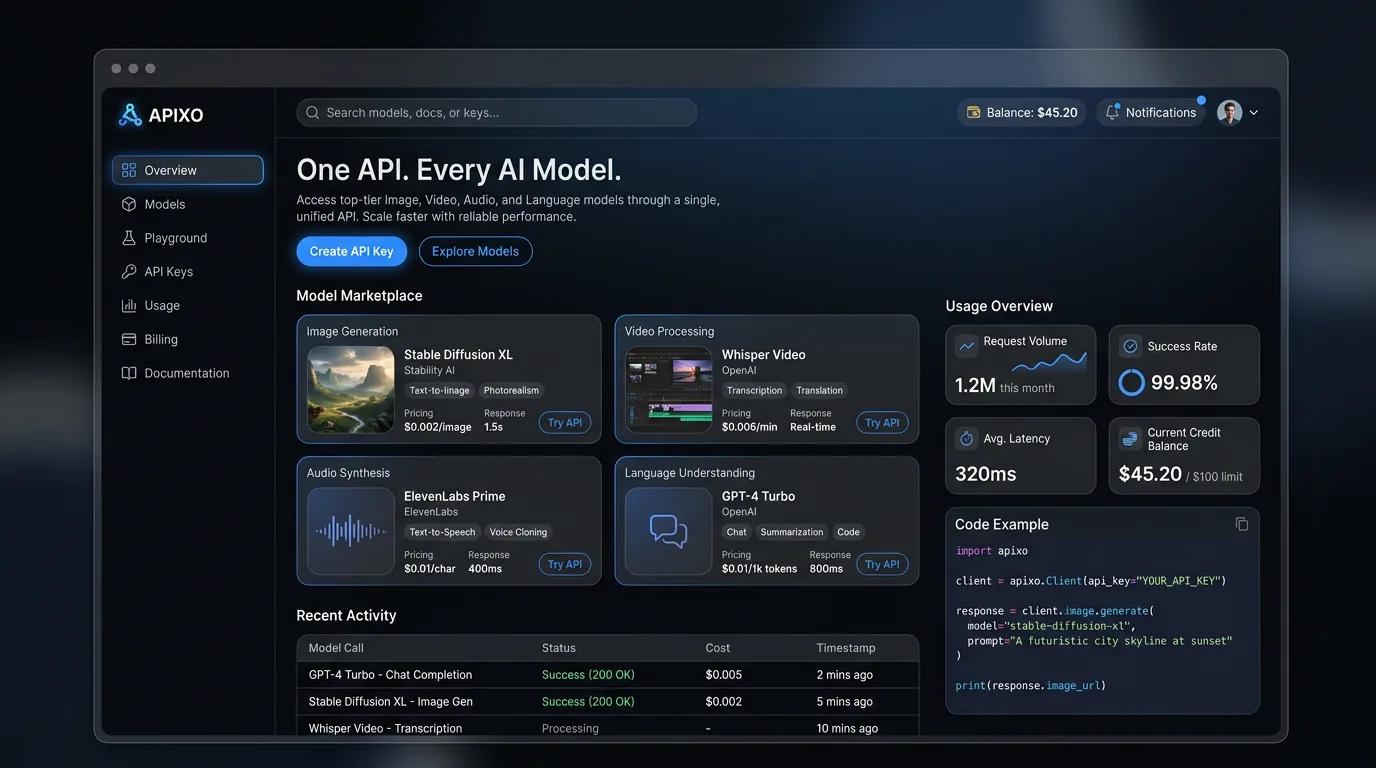Image resolution: width=1376 pixels, height=768 pixels.
Task: Select the Voice Cloning tag
Action: coord(518,532)
